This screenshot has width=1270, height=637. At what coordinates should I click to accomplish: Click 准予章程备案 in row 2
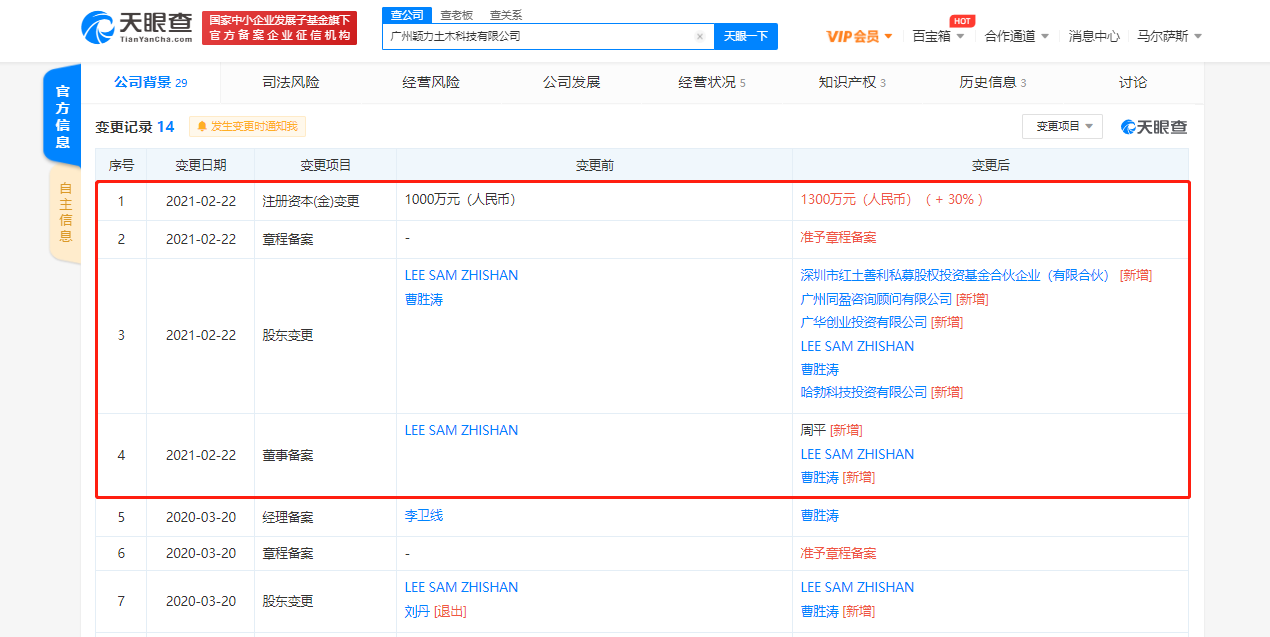[x=838, y=238]
